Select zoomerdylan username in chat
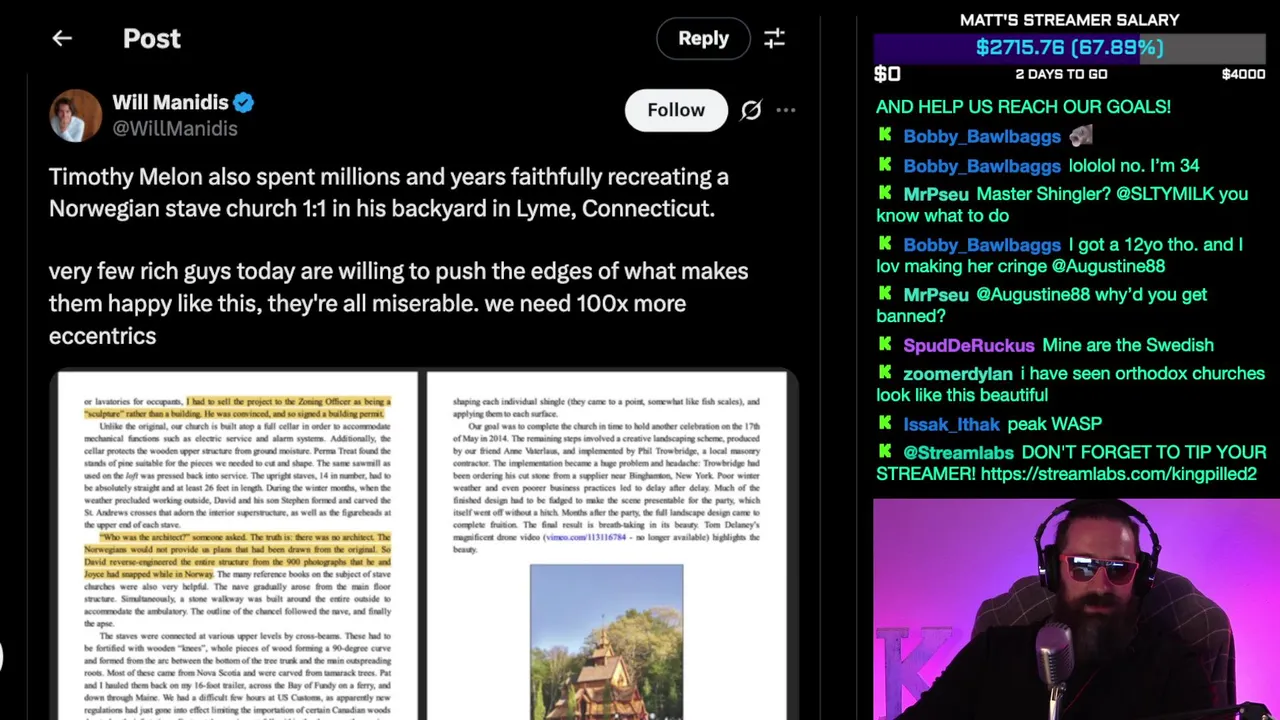The width and height of the screenshot is (1280, 720). [957, 373]
